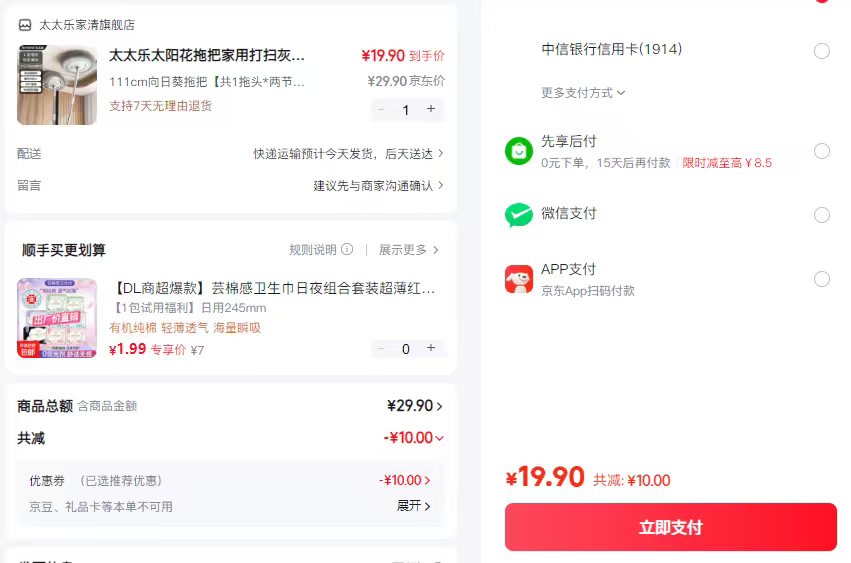Open the 优惠券 -¥10.00 selection
851x563 pixels.
406,480
